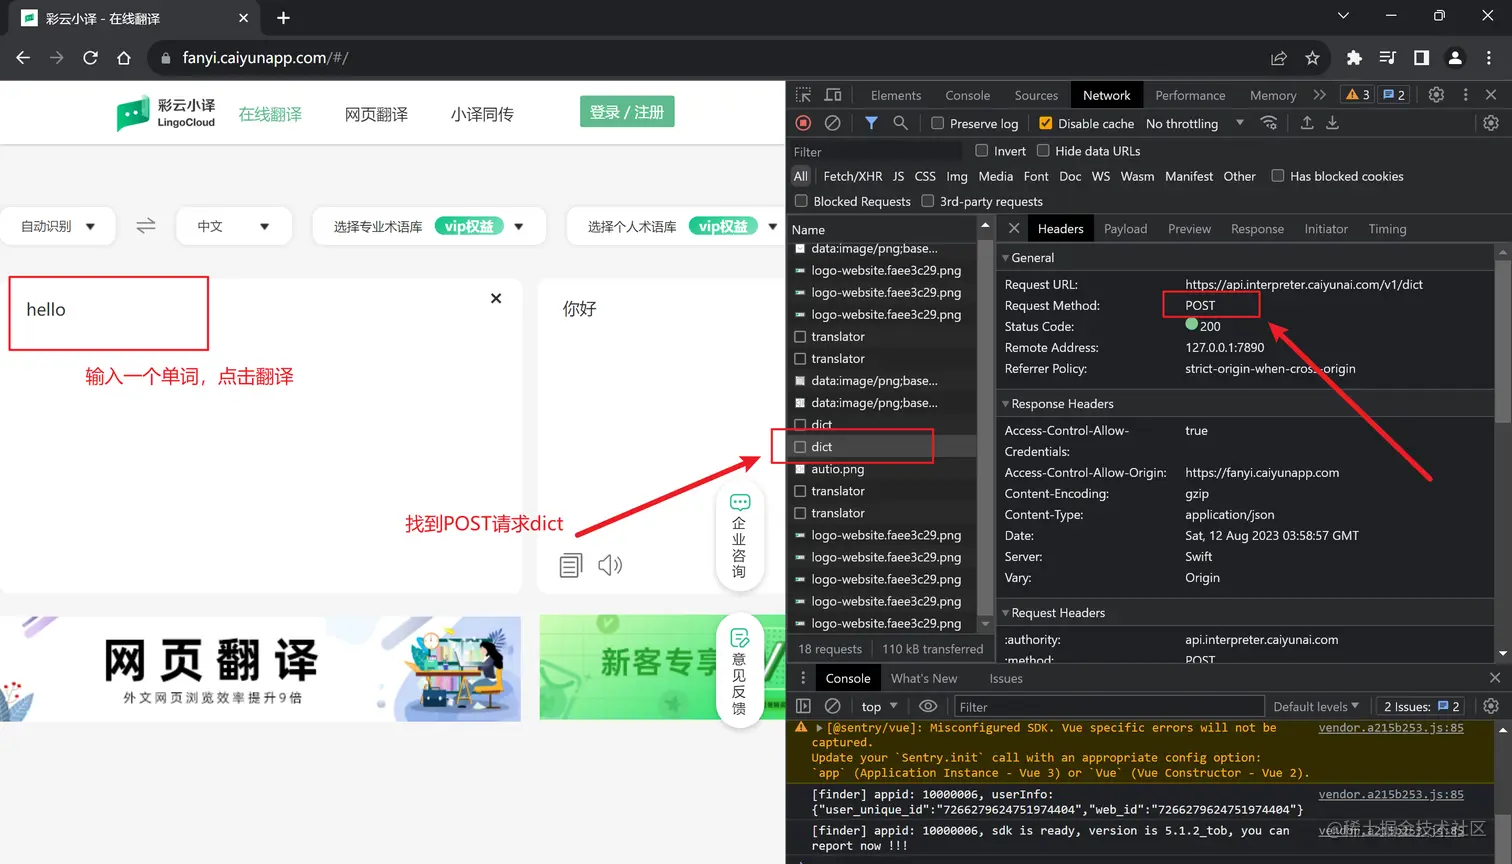Open the Response request tab
The image size is (1512, 864).
[x=1257, y=229]
